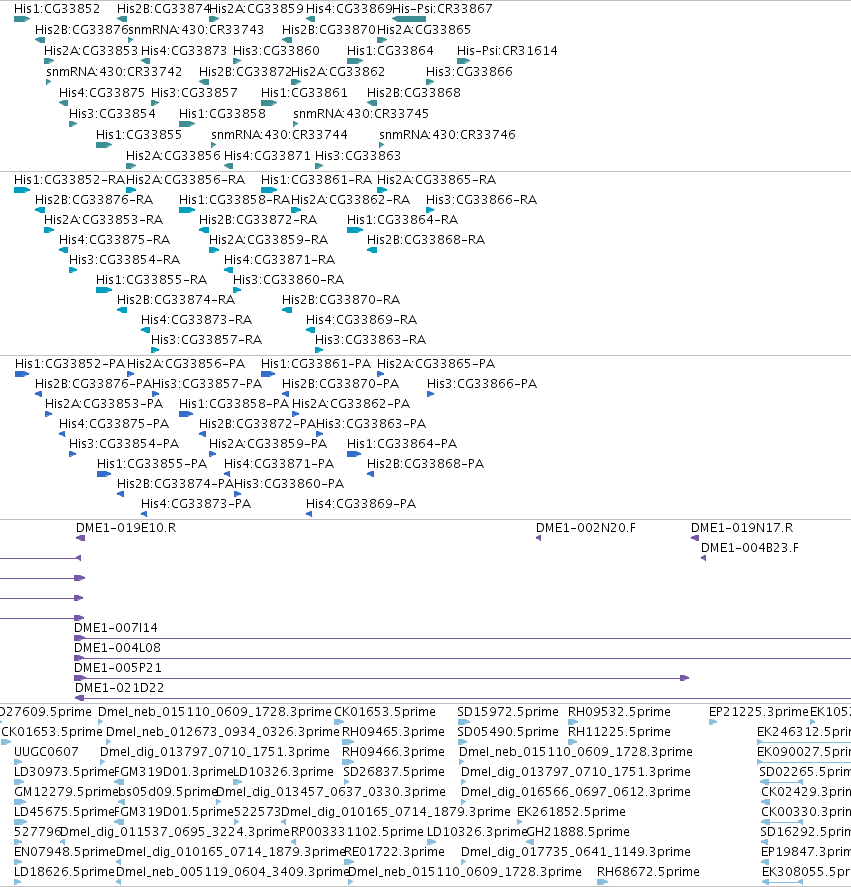Click the His2A:CG33865-PA protein label

[x=436, y=364]
